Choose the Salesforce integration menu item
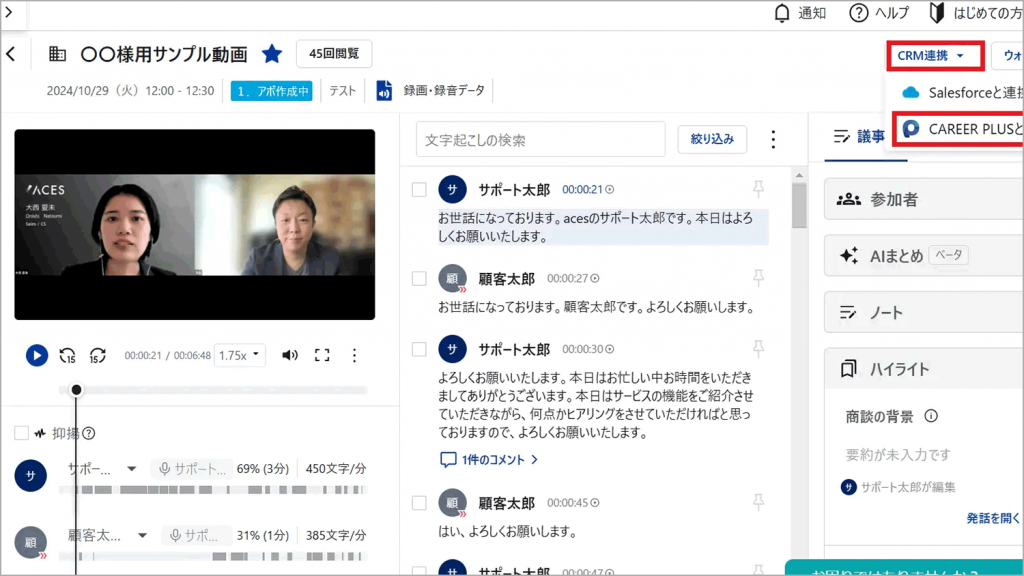Viewport: 1024px width, 576px height. 962,92
